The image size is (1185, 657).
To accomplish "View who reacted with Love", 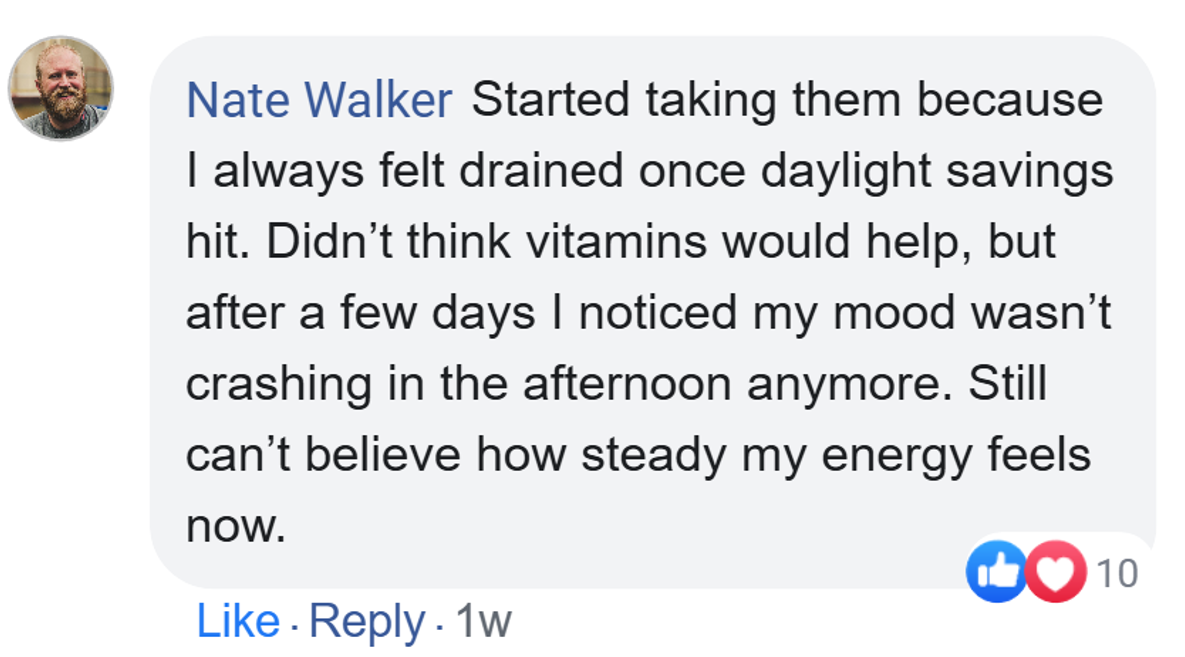I will point(1056,573).
